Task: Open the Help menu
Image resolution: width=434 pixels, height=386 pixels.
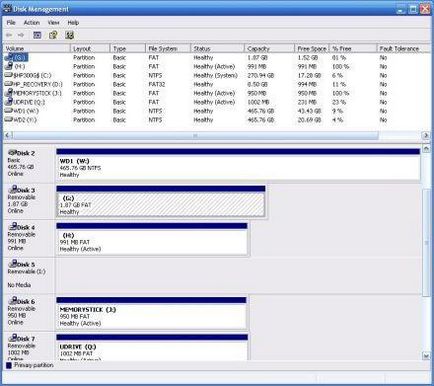Action: click(x=73, y=23)
